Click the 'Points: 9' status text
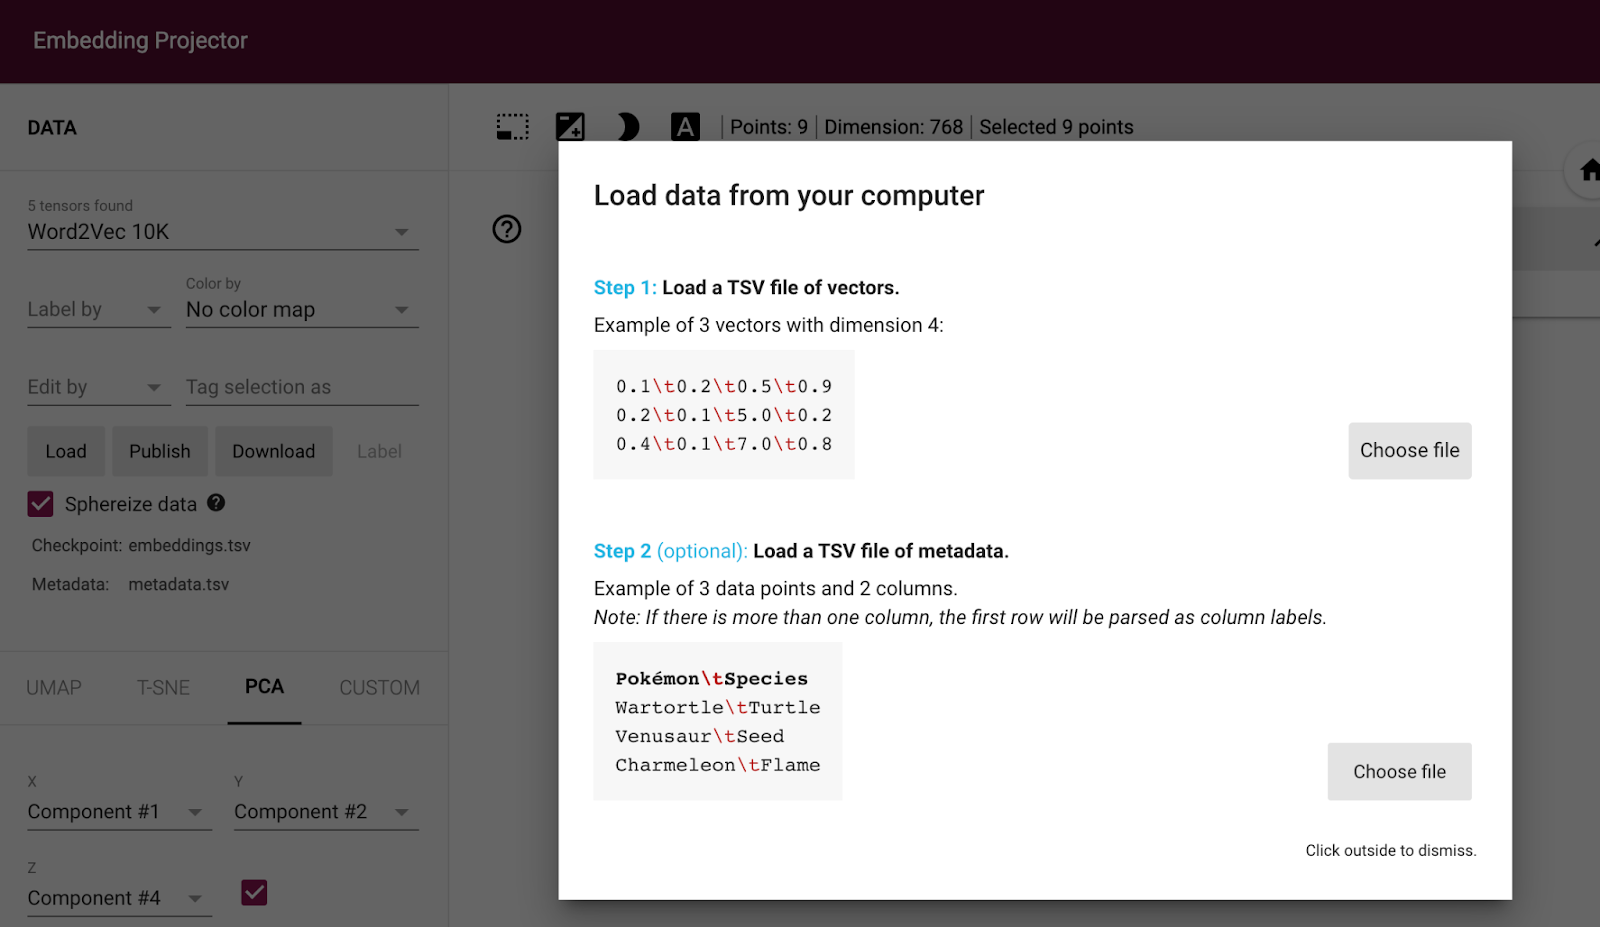 768,127
